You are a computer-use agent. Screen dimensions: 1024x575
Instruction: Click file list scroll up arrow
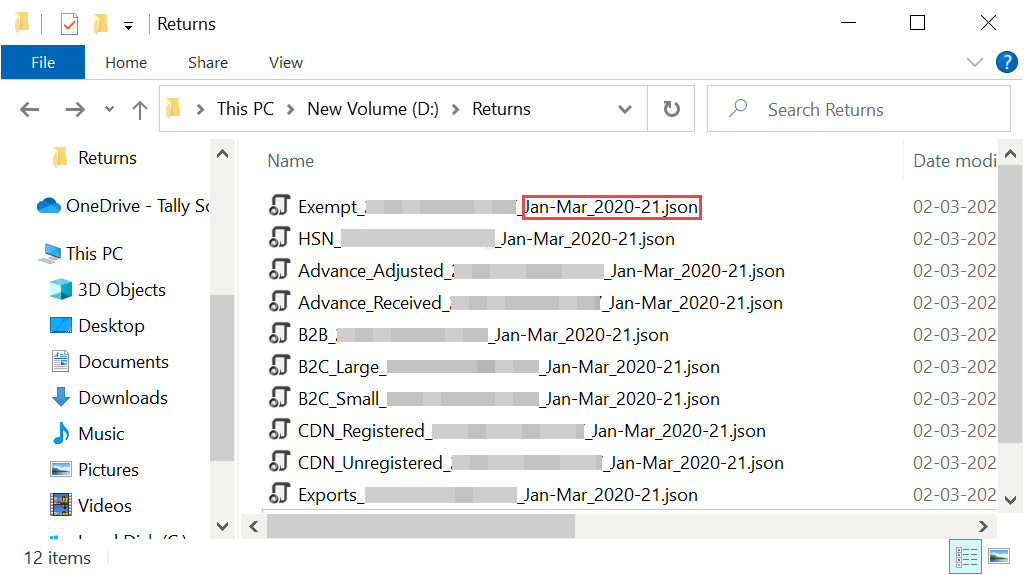1010,154
